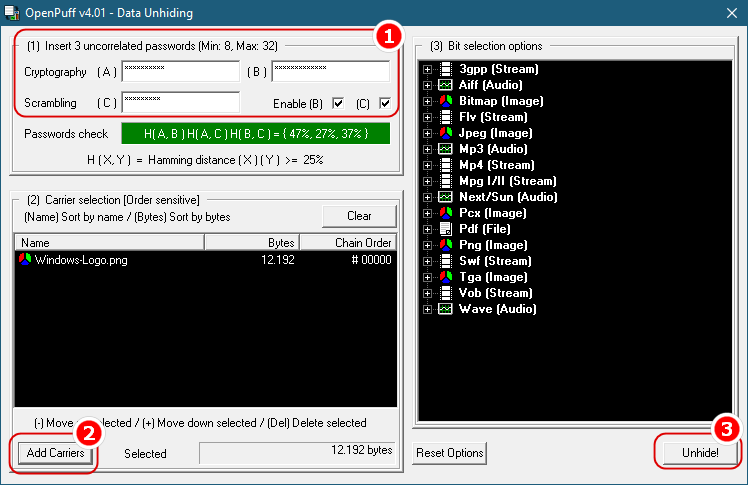Expand the Pdf (File) tree node
The image size is (748, 485).
[x=427, y=229]
